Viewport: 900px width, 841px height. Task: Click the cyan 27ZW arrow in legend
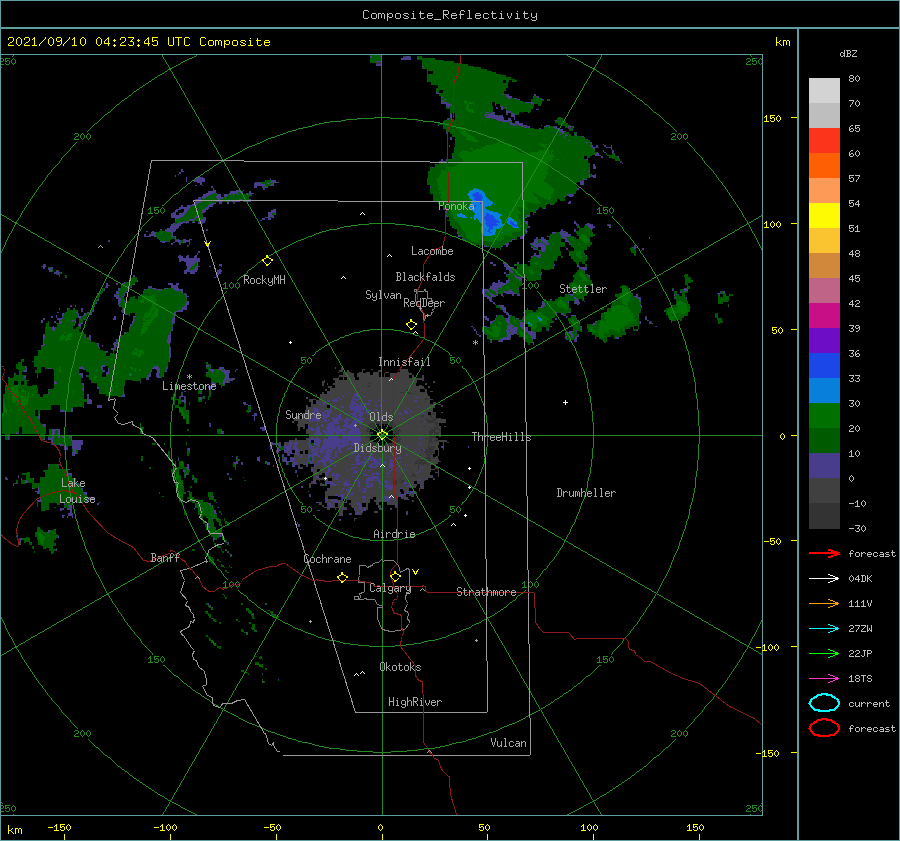[x=824, y=629]
